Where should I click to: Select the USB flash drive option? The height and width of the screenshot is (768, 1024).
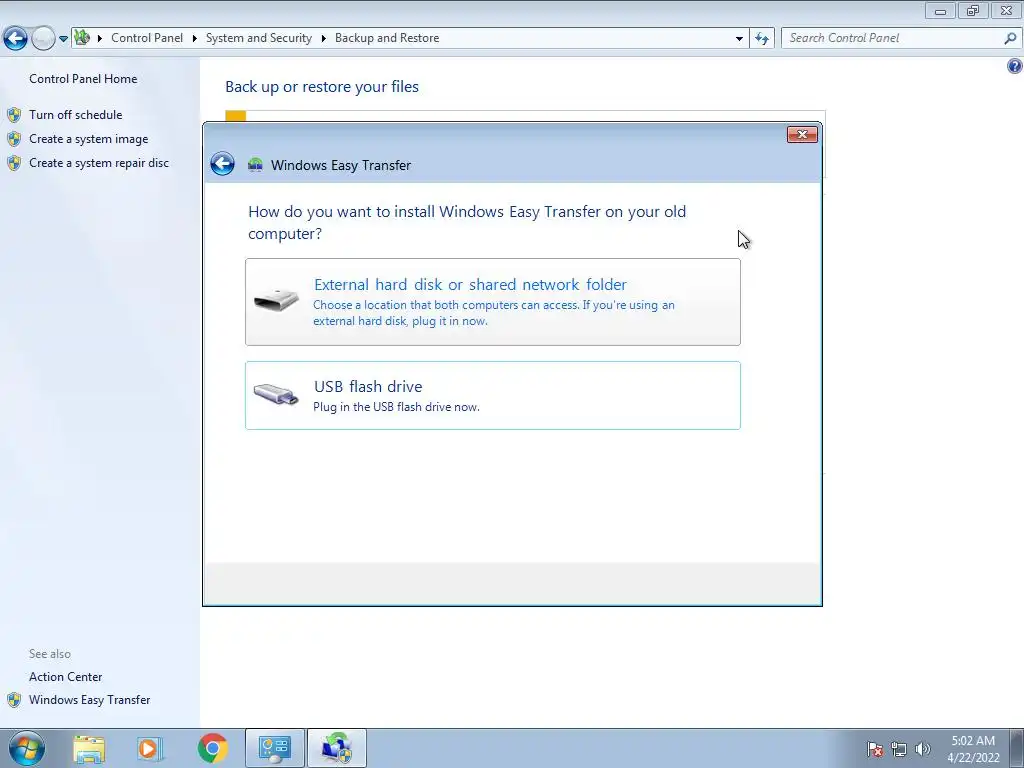(x=492, y=395)
